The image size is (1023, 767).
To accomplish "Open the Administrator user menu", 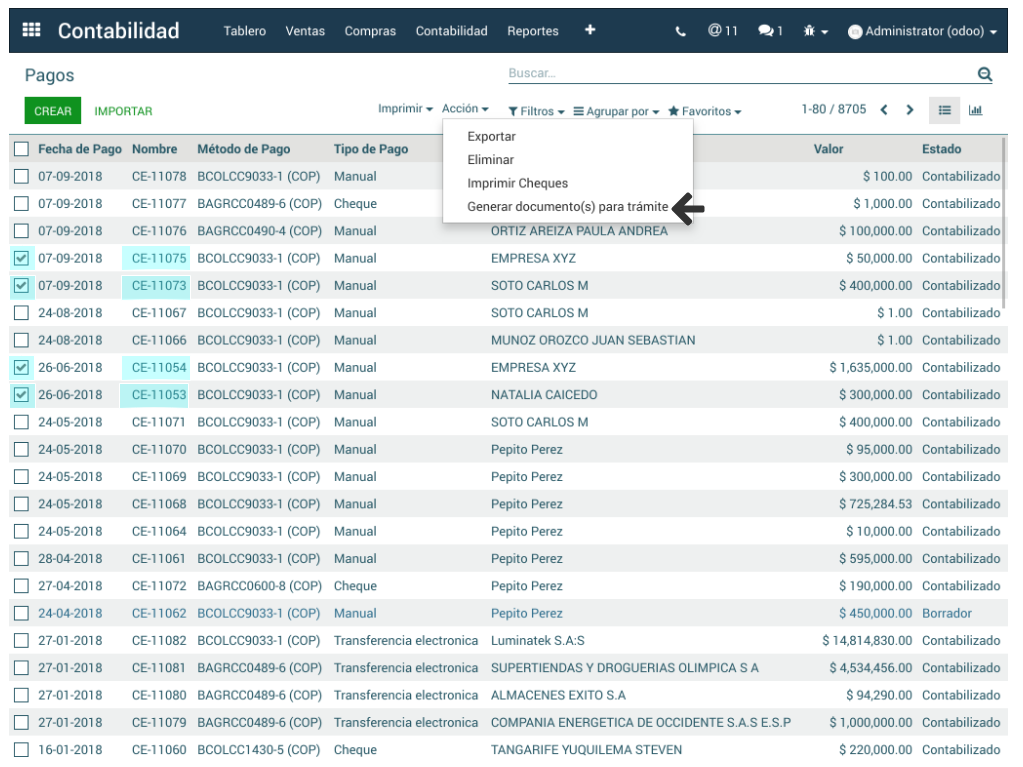I will pyautogui.click(x=922, y=31).
